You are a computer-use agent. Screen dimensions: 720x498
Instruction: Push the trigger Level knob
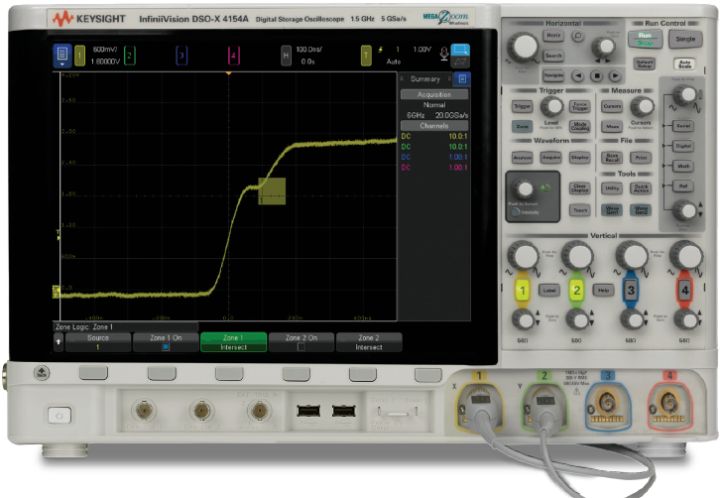click(x=551, y=106)
